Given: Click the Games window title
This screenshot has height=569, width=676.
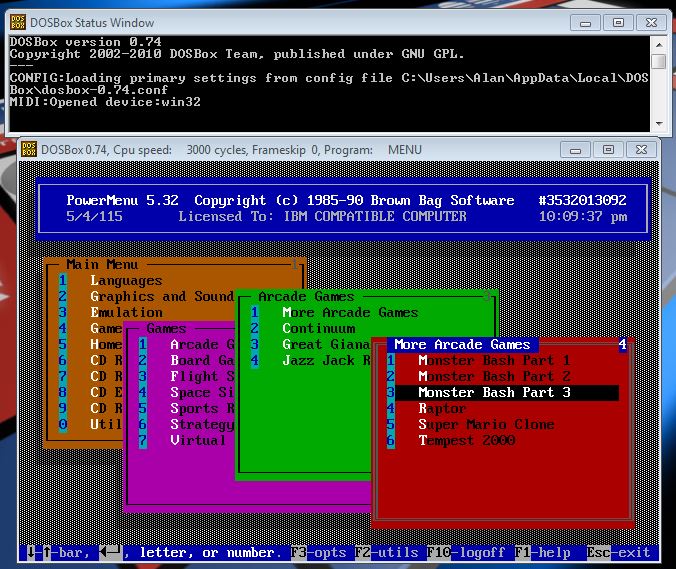Looking at the screenshot, I should click(166, 328).
